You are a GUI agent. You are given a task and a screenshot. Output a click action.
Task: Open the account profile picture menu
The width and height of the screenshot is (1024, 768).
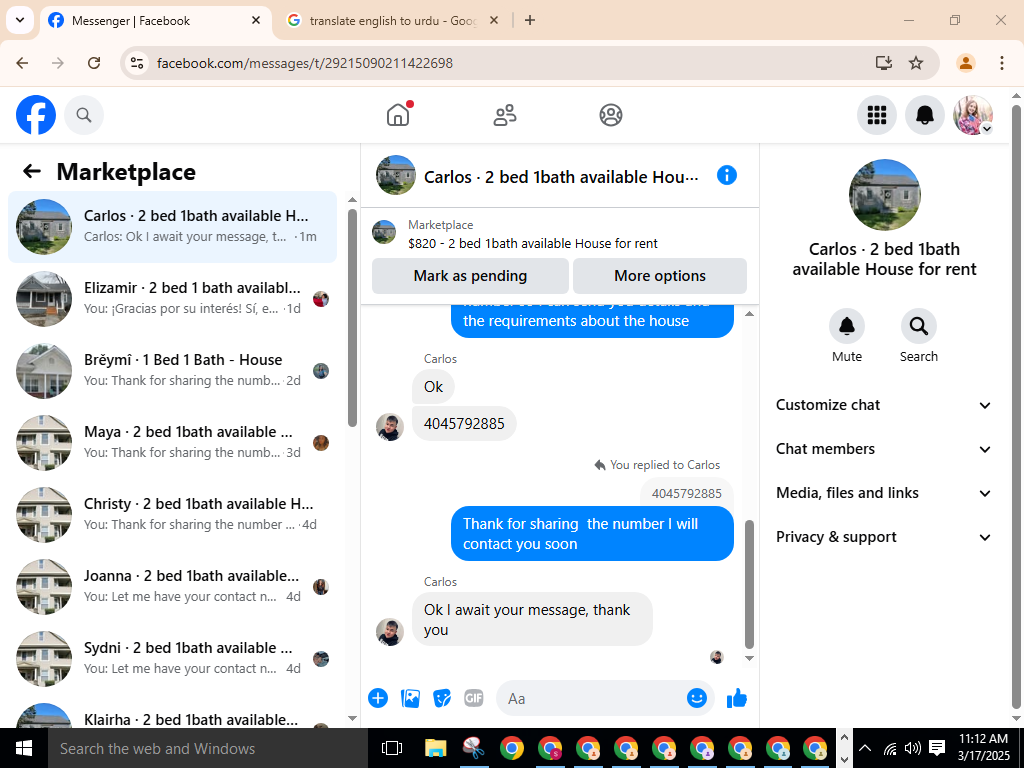tap(973, 115)
